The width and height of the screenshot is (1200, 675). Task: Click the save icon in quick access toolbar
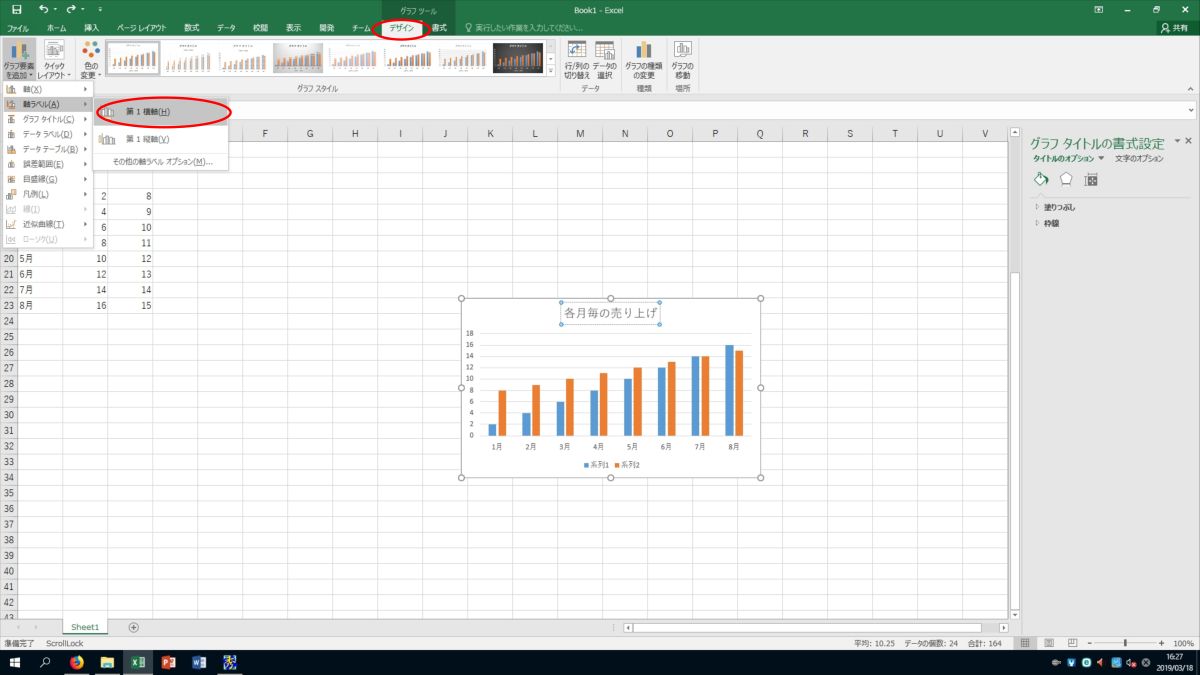tap(16, 9)
